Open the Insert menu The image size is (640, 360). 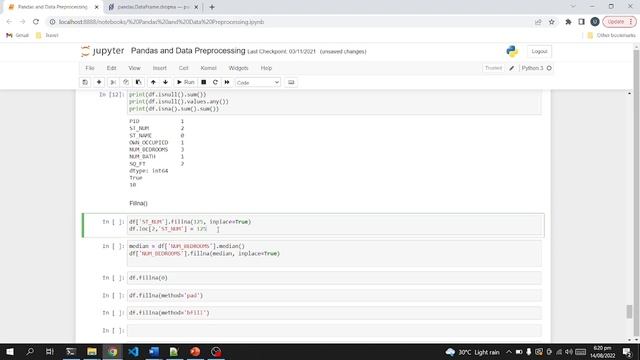tap(160, 68)
